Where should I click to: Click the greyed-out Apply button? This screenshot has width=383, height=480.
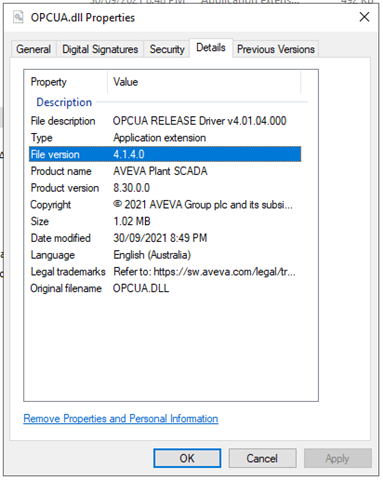337,458
